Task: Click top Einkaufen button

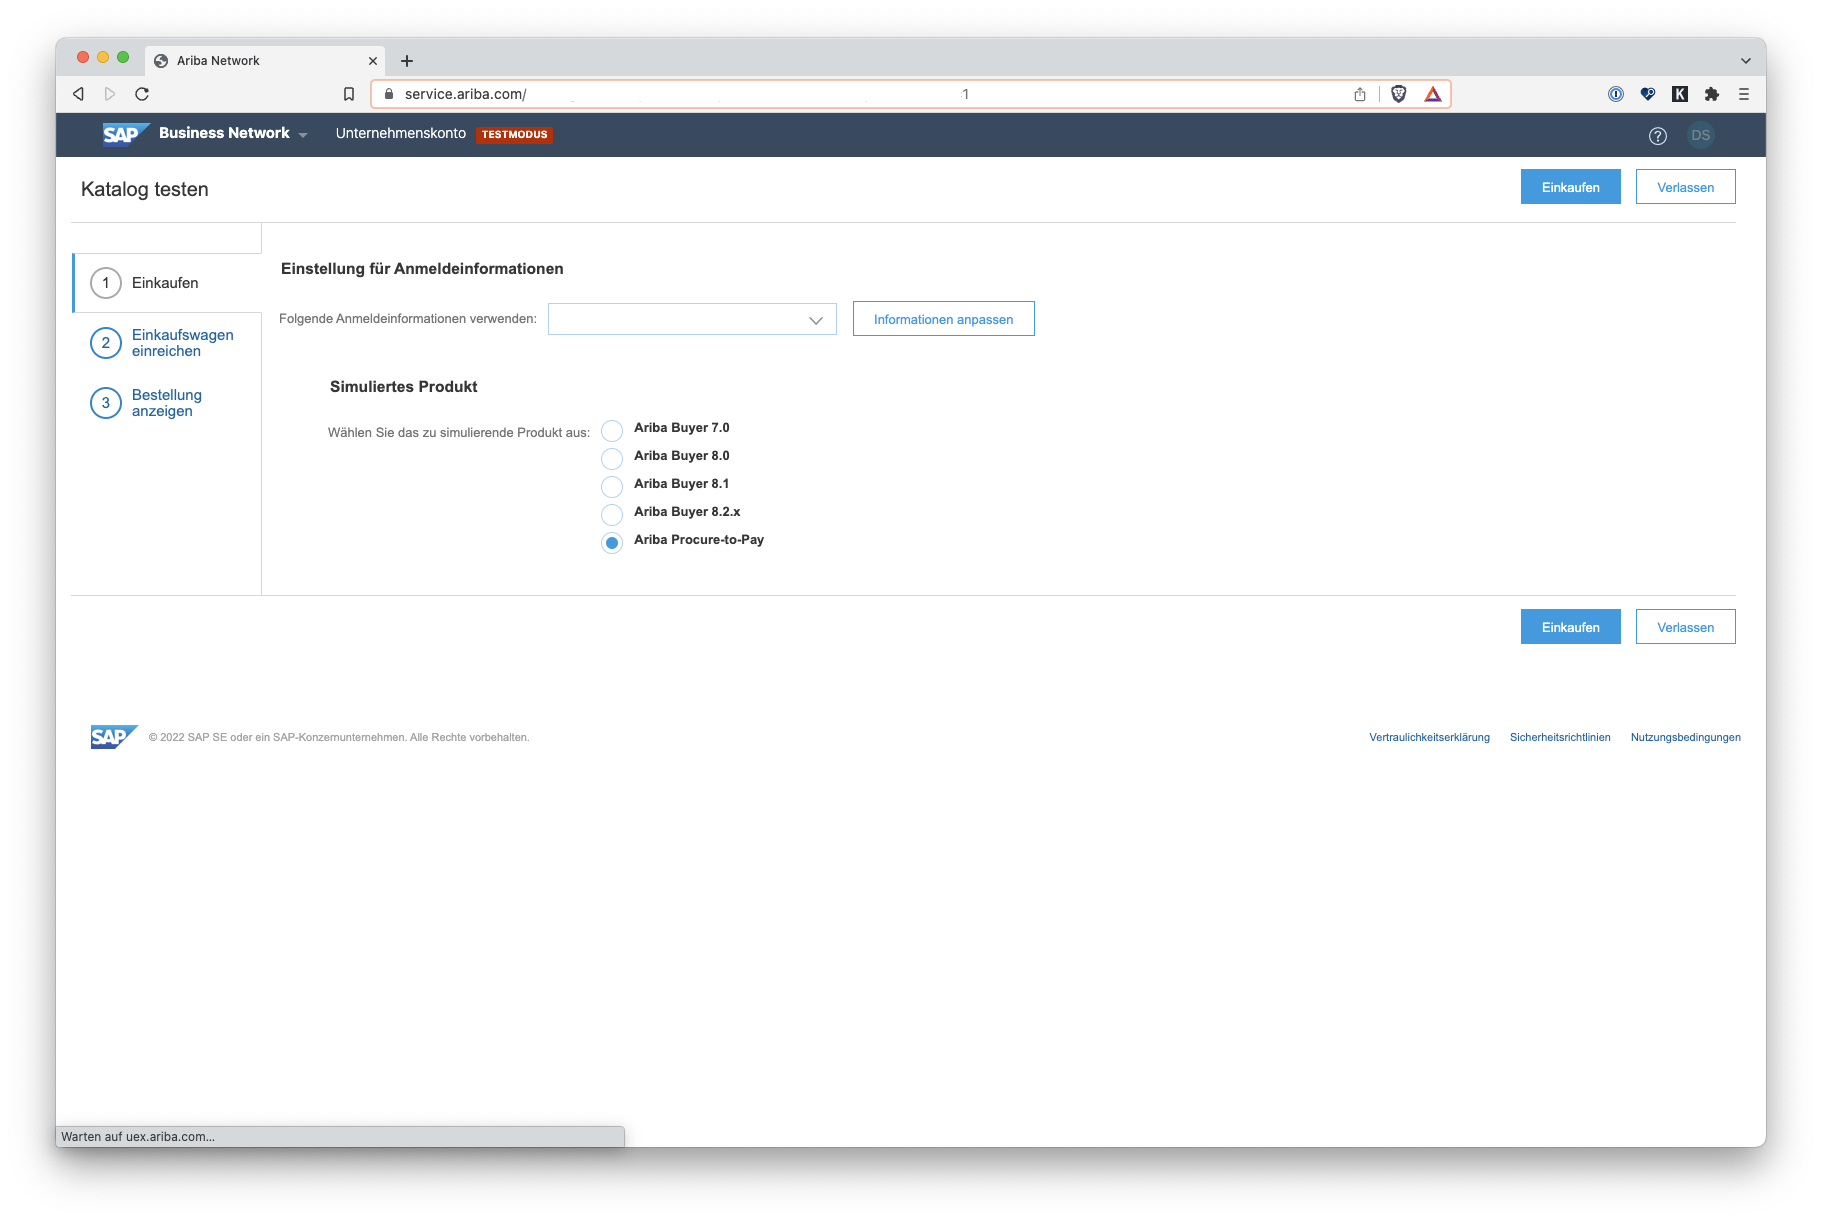Action: point(1571,187)
